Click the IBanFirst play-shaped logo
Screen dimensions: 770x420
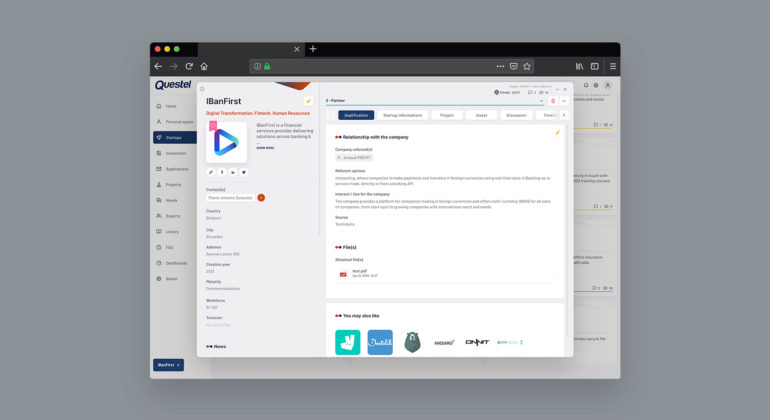click(226, 142)
